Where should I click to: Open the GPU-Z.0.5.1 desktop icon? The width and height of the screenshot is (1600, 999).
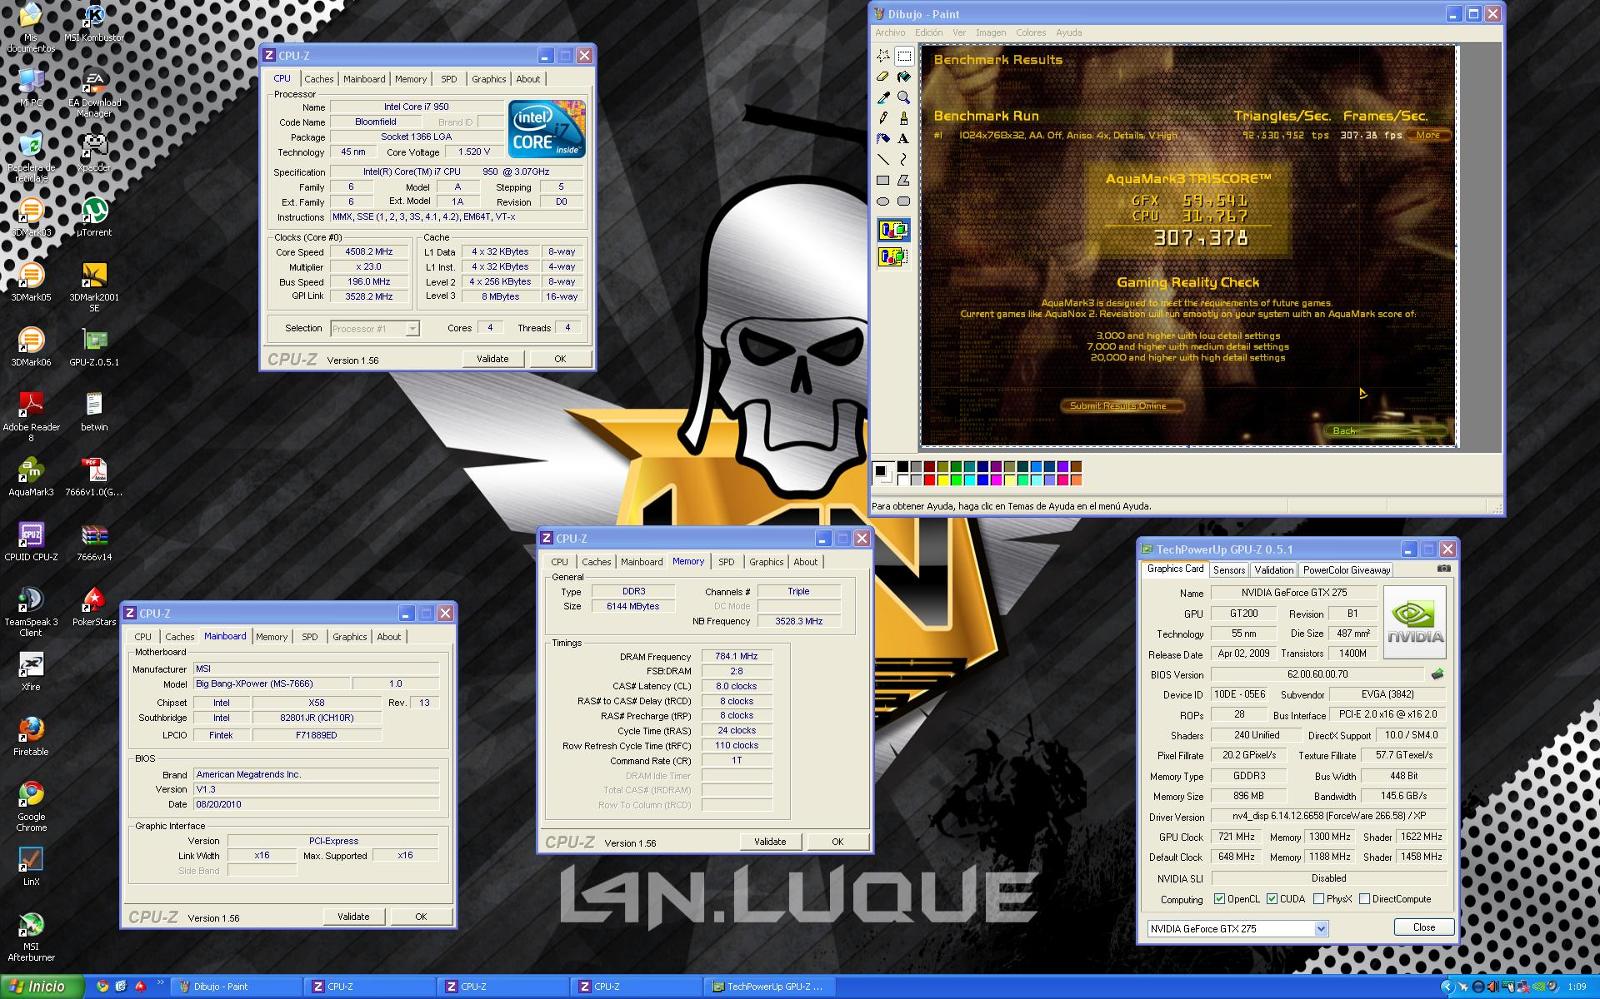coord(94,346)
